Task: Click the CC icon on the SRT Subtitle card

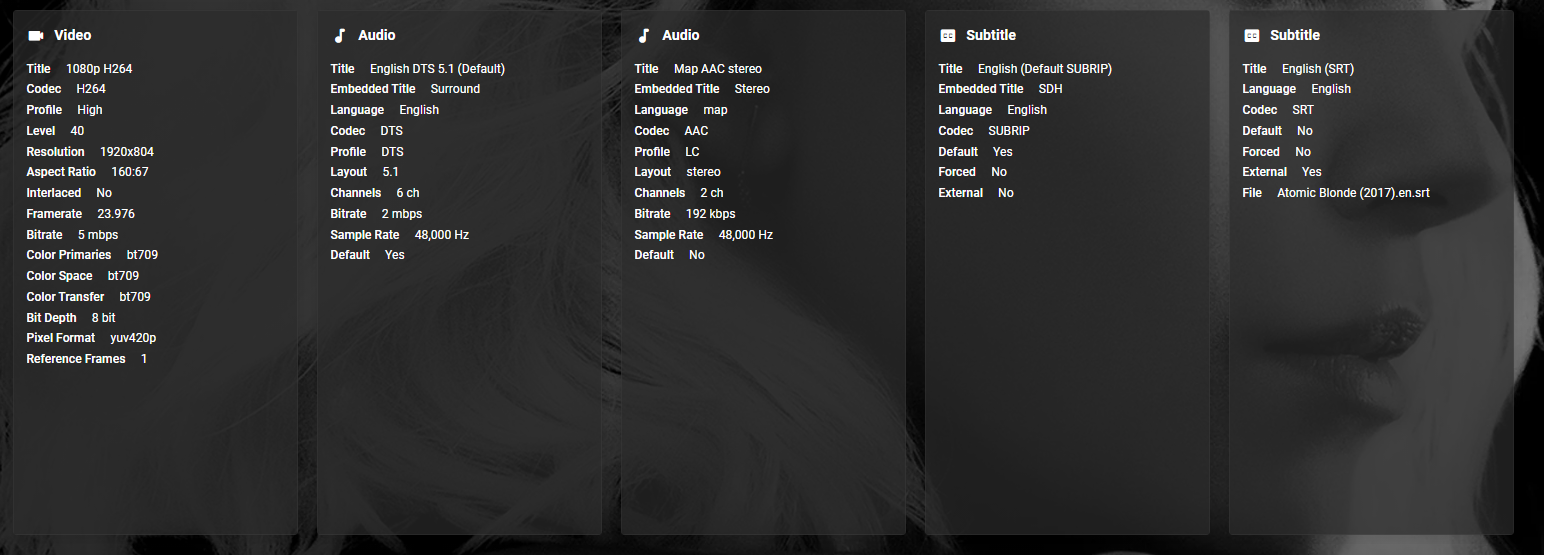Action: point(1252,35)
